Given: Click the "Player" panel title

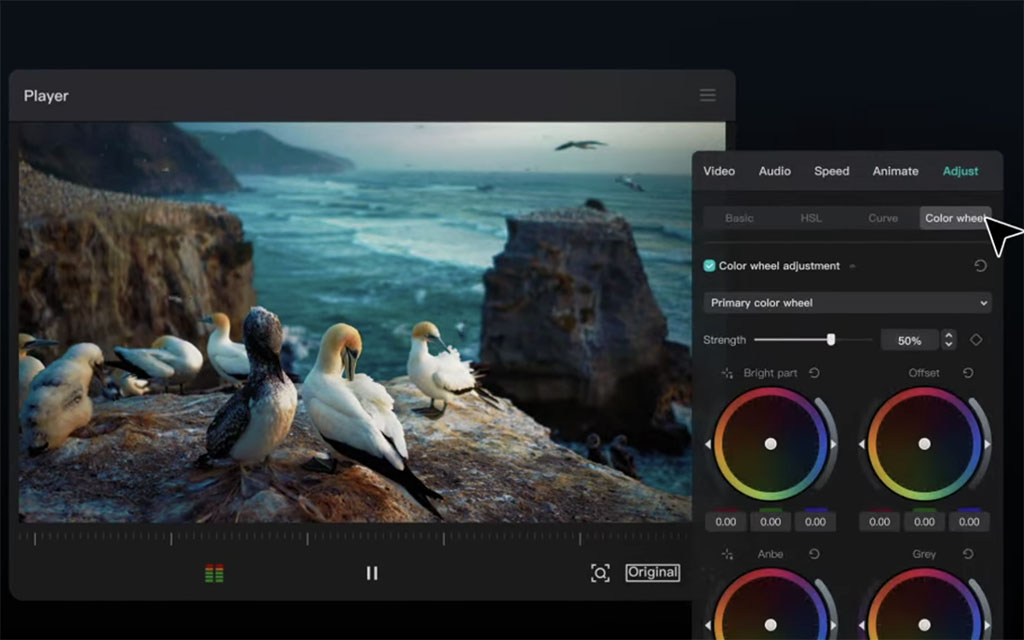Looking at the screenshot, I should (46, 96).
